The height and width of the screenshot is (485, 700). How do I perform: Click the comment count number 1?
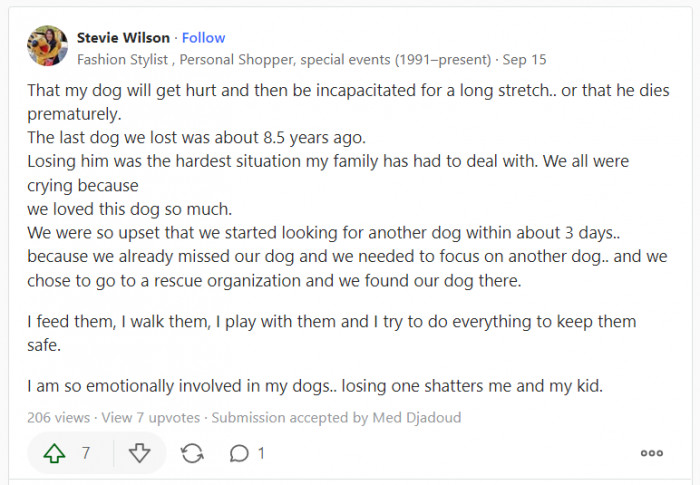262,453
